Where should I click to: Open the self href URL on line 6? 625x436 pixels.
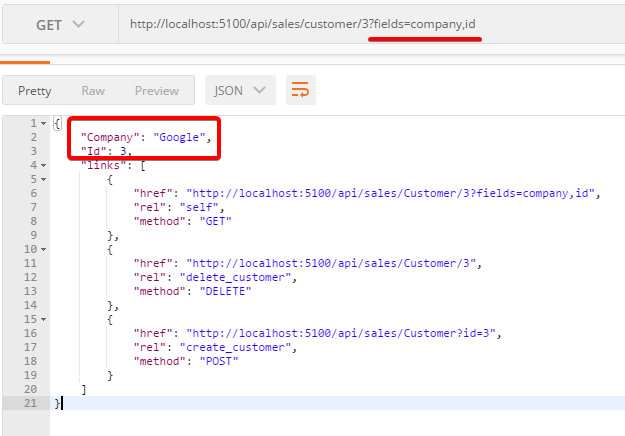(x=390, y=193)
